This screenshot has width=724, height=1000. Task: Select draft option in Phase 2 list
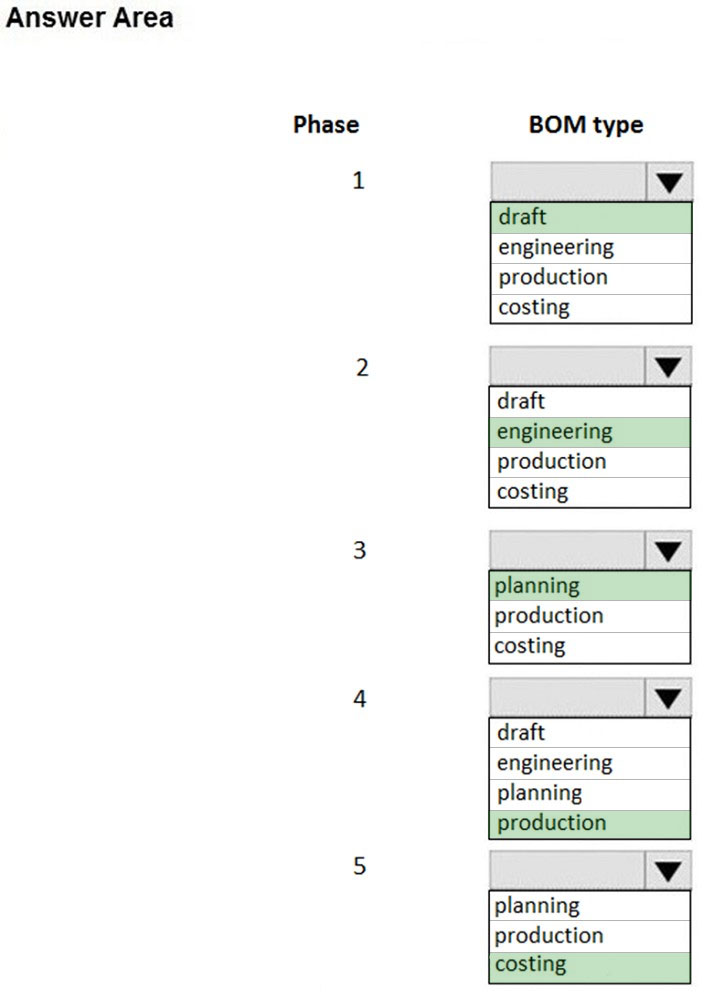tap(589, 402)
